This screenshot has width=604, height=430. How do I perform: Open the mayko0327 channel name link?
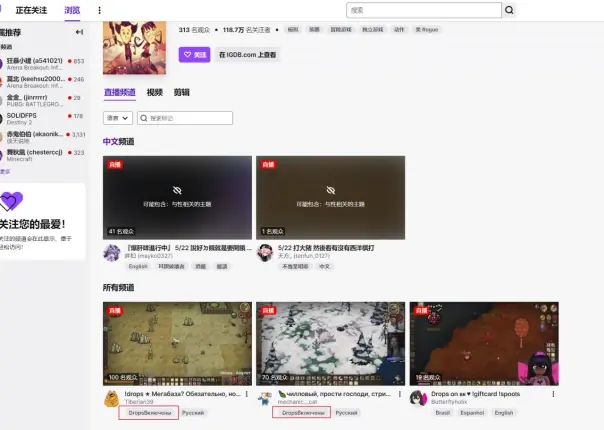click(x=149, y=256)
